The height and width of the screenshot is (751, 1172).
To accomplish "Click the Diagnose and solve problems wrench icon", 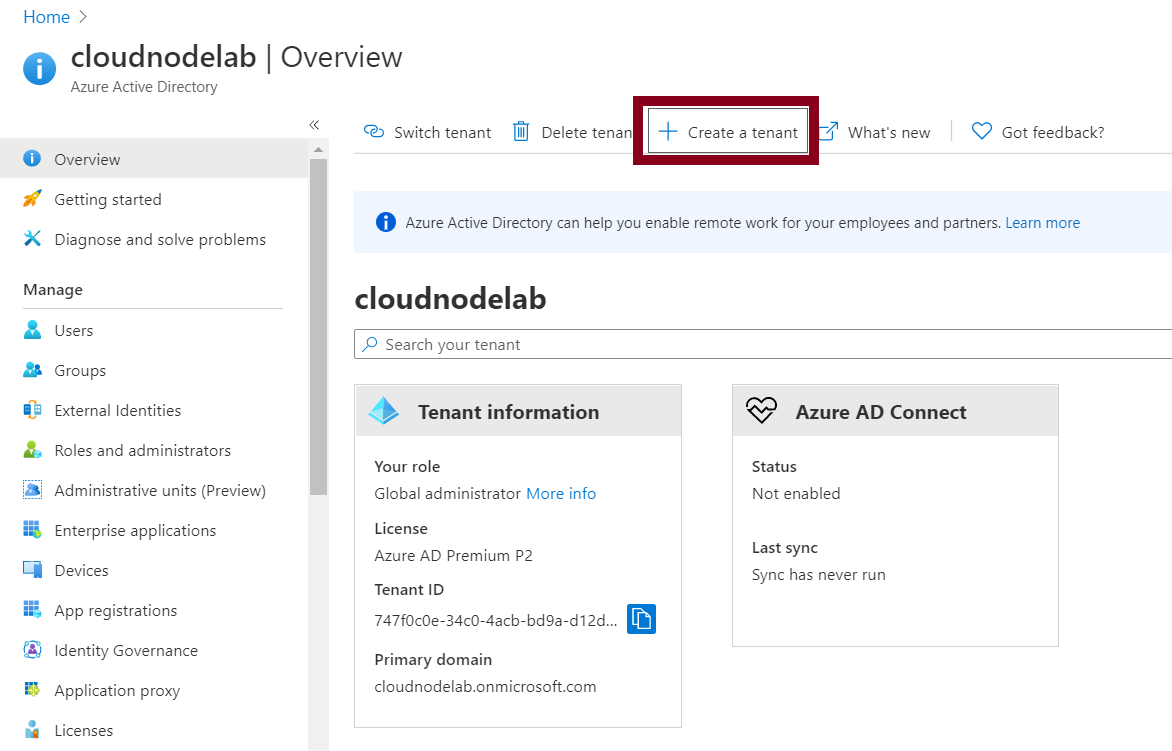I will (x=32, y=238).
